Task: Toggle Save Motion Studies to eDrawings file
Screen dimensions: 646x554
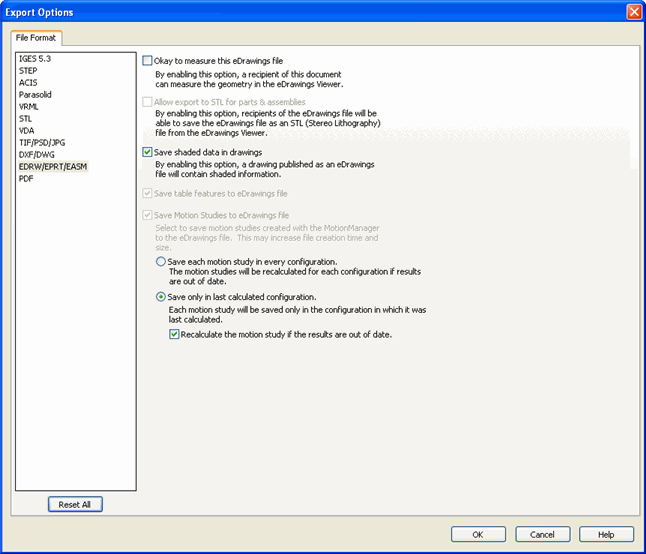Action: (147, 215)
